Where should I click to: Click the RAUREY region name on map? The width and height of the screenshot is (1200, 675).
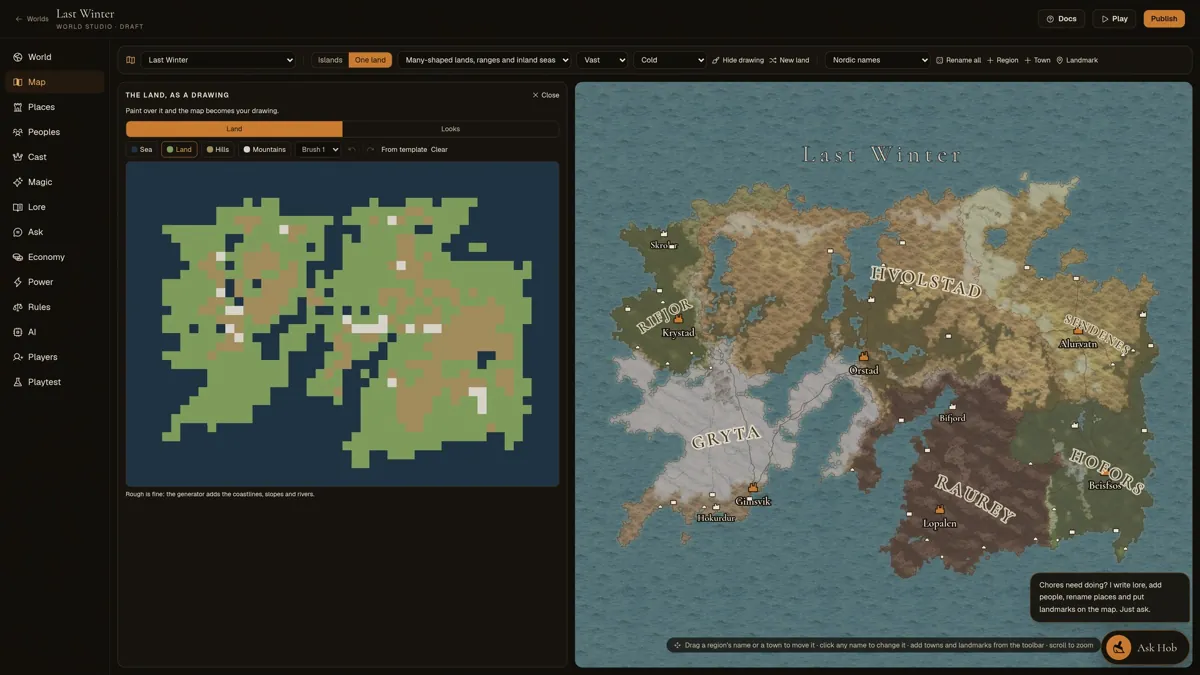pyautogui.click(x=975, y=498)
